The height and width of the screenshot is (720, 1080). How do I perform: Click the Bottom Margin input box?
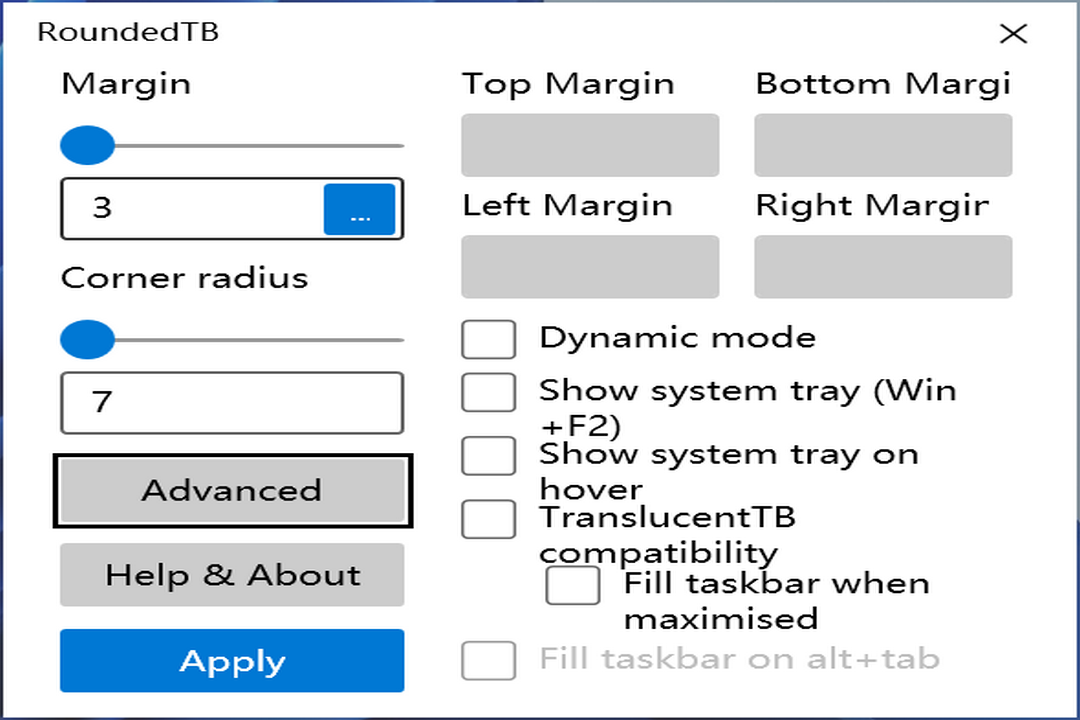tap(882, 145)
